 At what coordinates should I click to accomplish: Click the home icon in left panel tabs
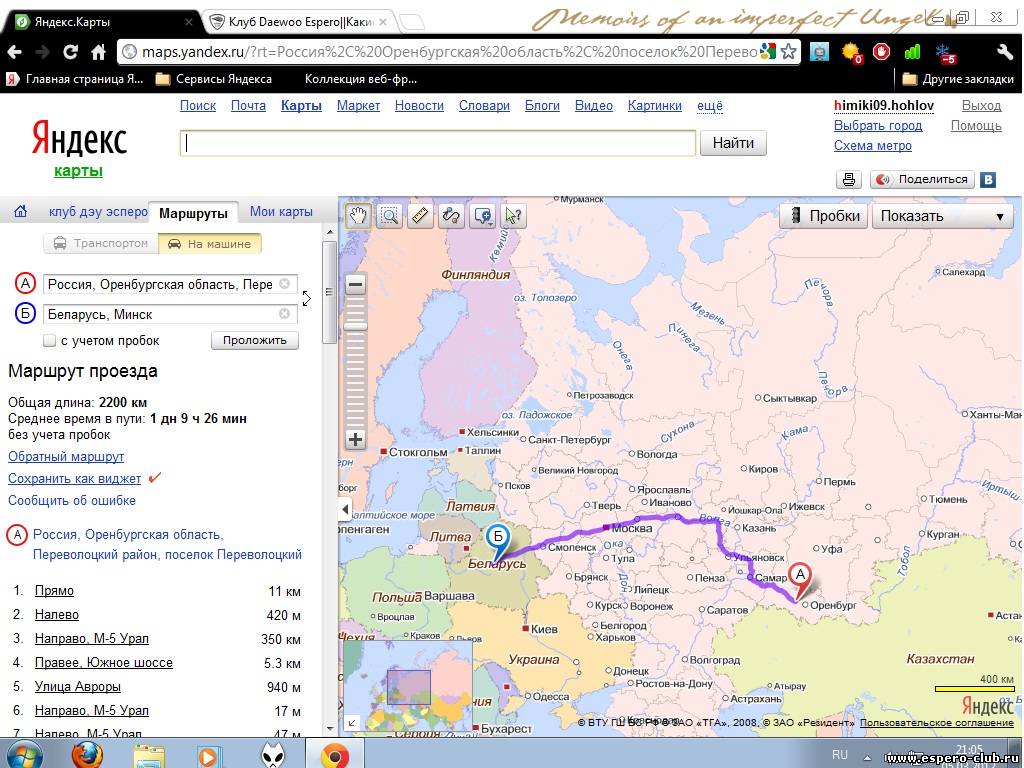click(21, 212)
